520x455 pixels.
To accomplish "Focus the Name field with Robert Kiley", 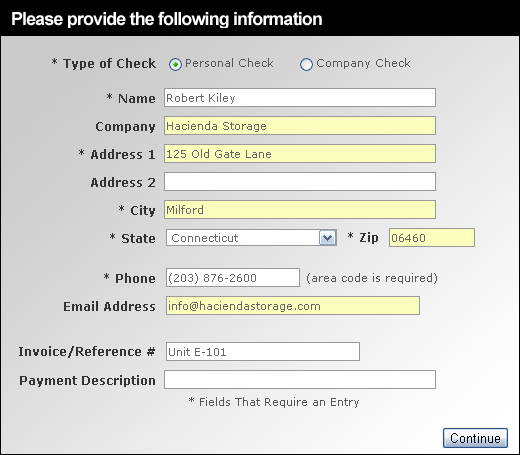I will tap(300, 98).
